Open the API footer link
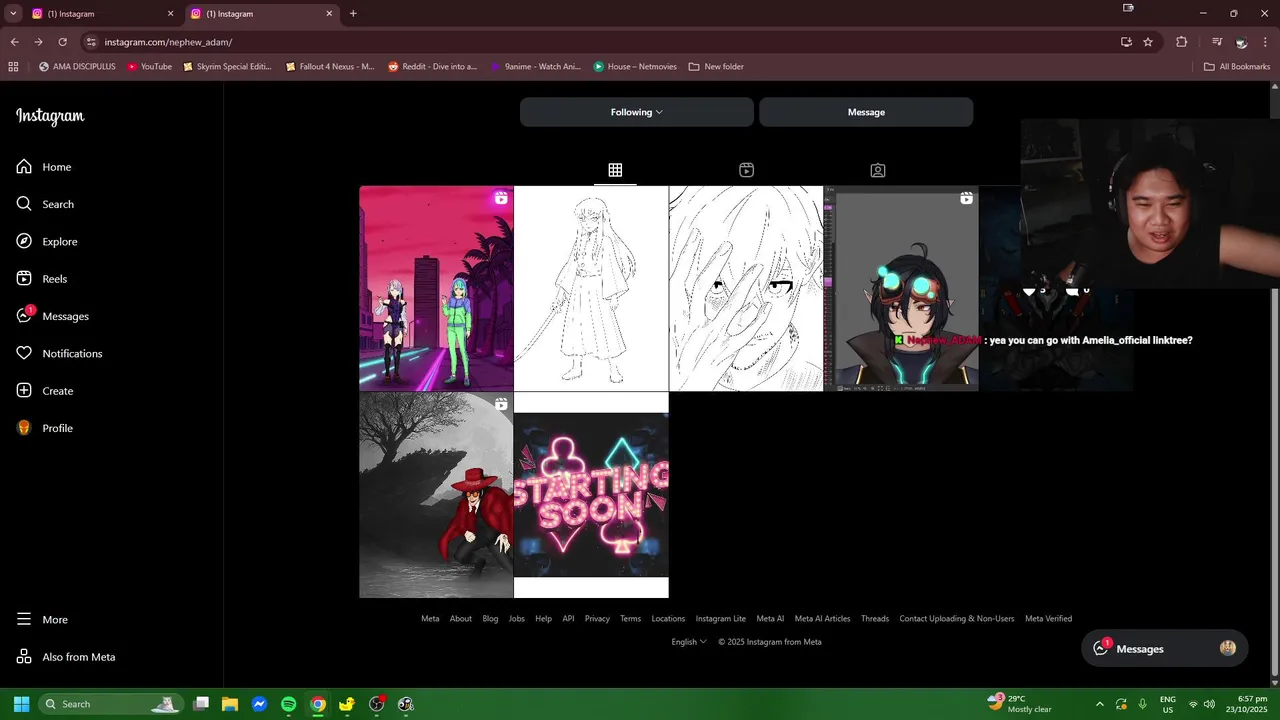The image size is (1280, 720). click(x=568, y=618)
